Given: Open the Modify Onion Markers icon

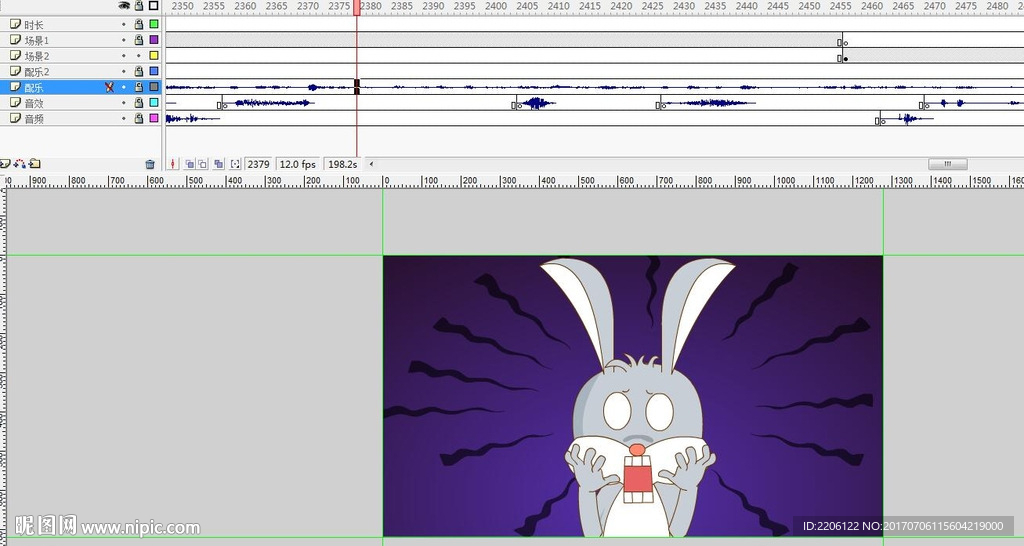Looking at the screenshot, I should (235, 164).
